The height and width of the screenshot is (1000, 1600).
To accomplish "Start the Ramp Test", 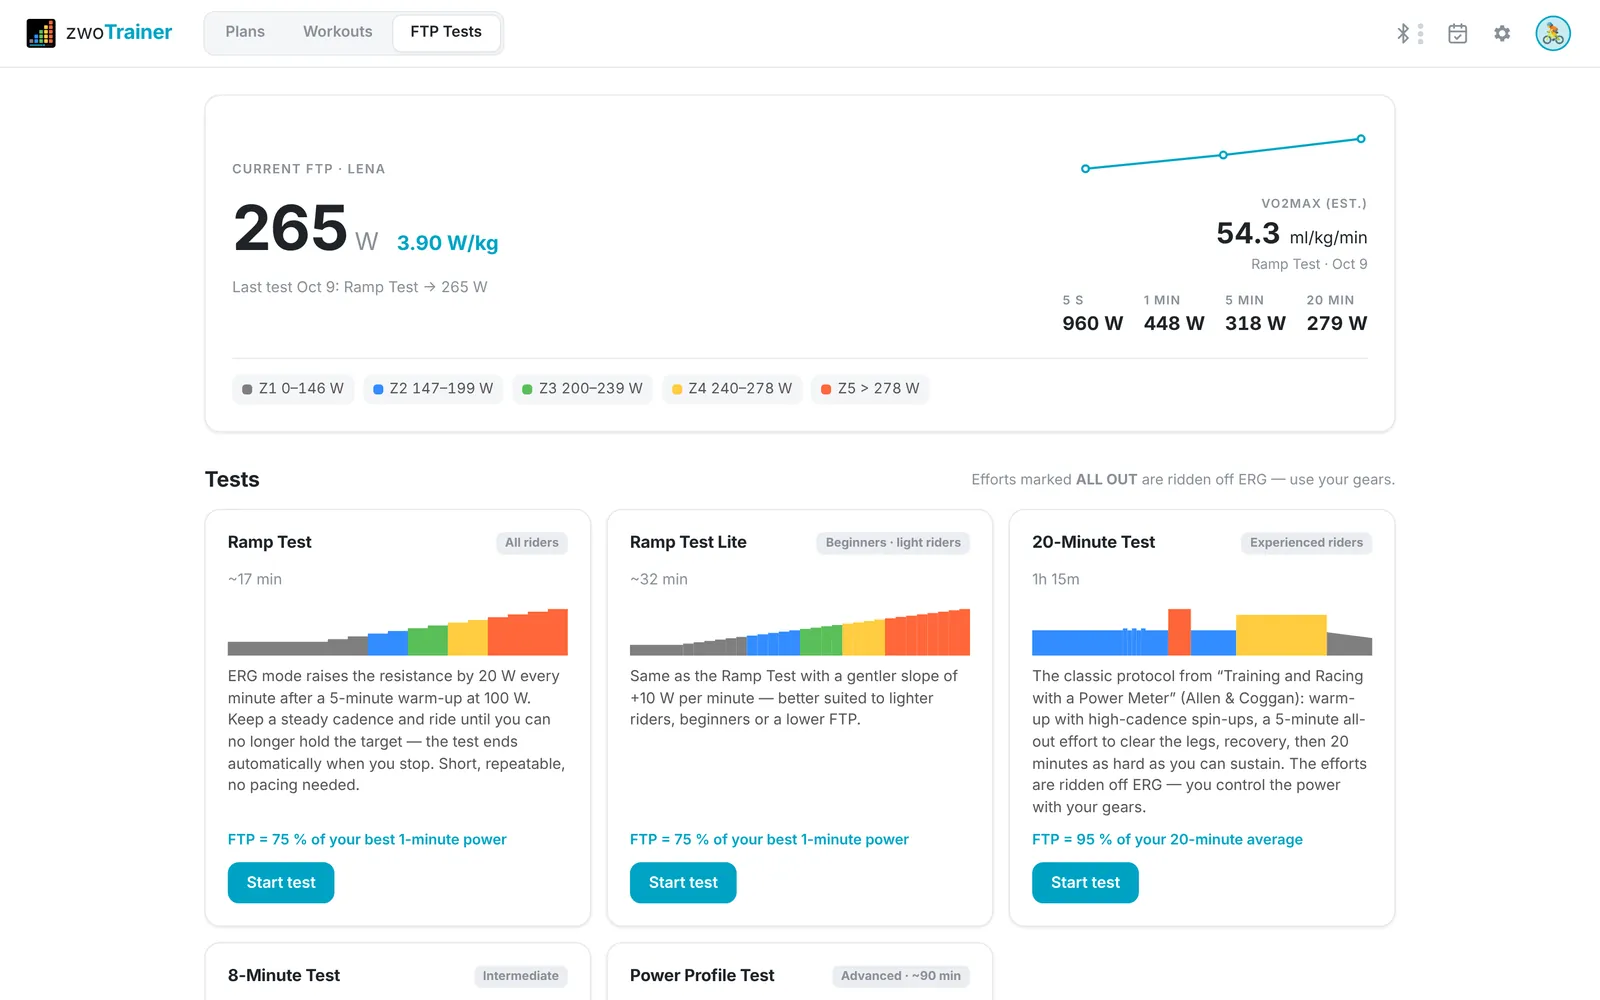I will pyautogui.click(x=281, y=883).
